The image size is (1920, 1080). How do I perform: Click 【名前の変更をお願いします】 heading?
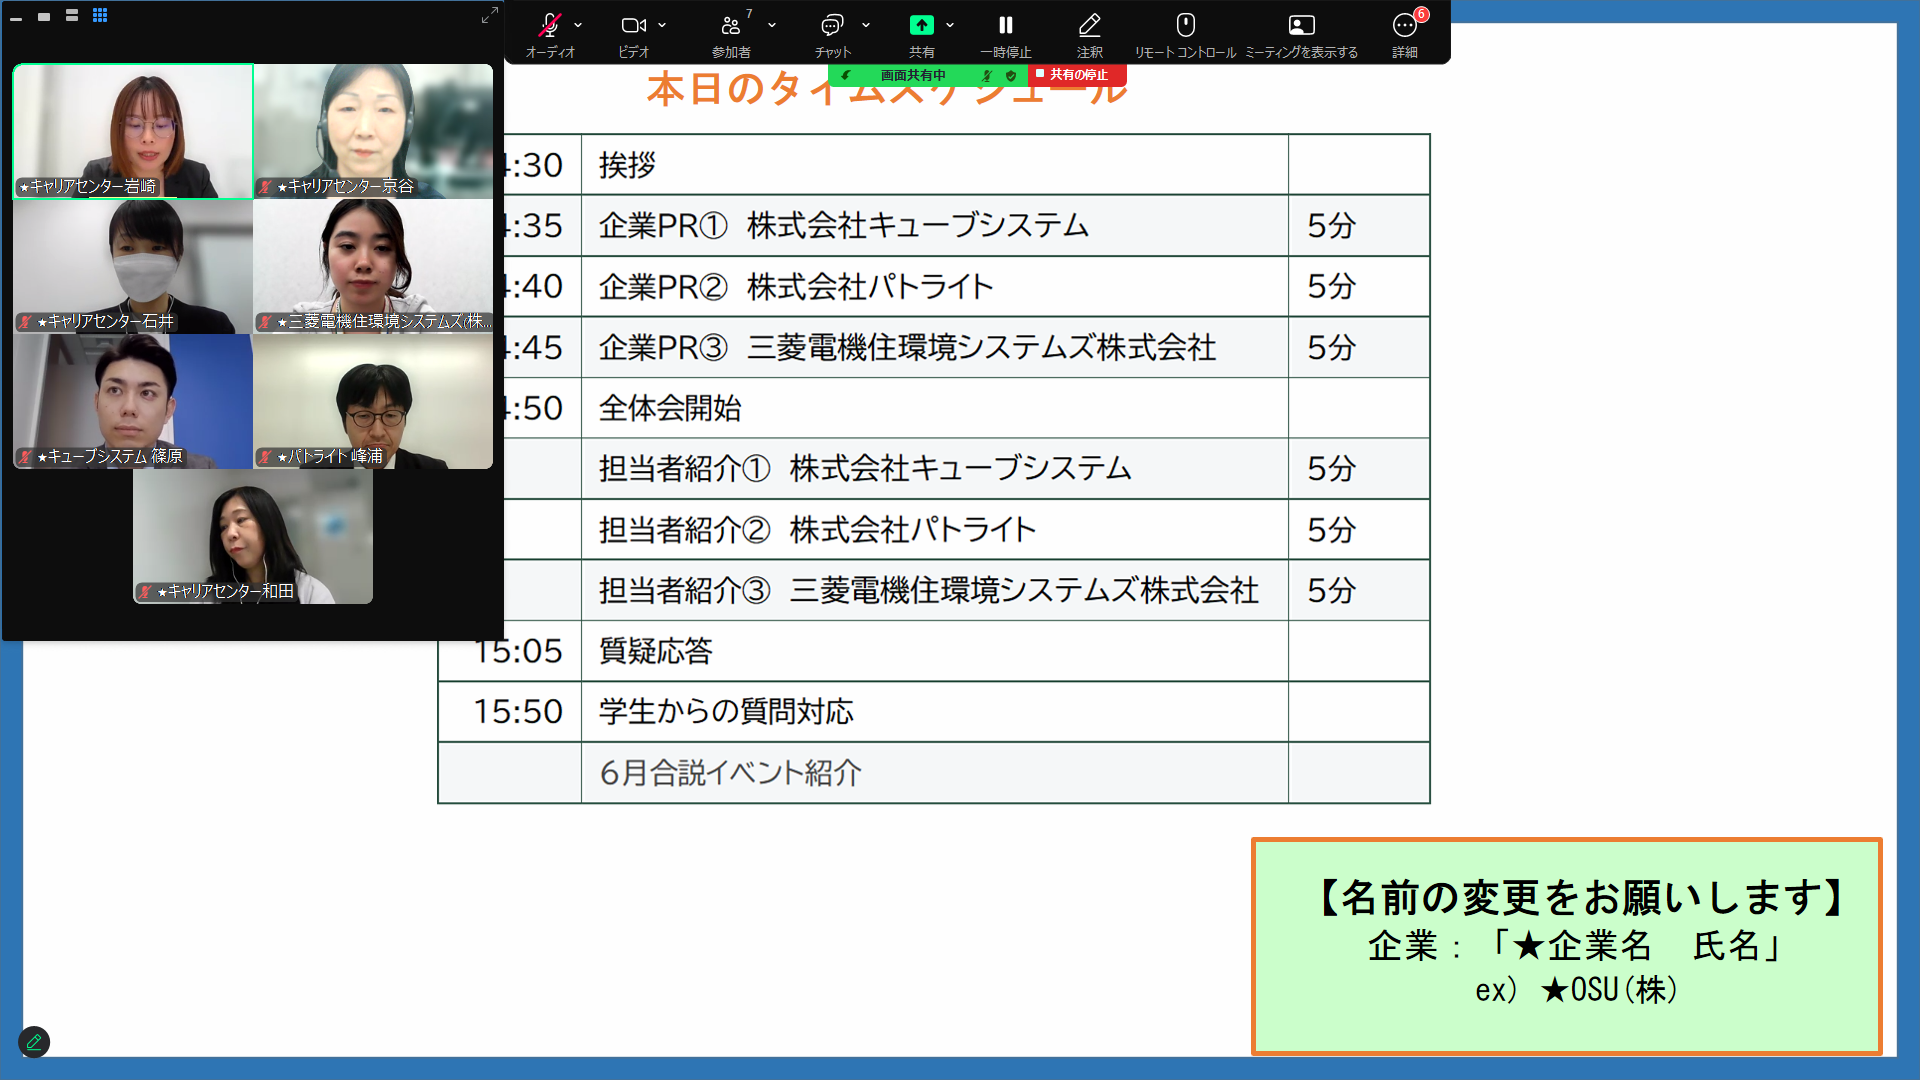pyautogui.click(x=1581, y=897)
